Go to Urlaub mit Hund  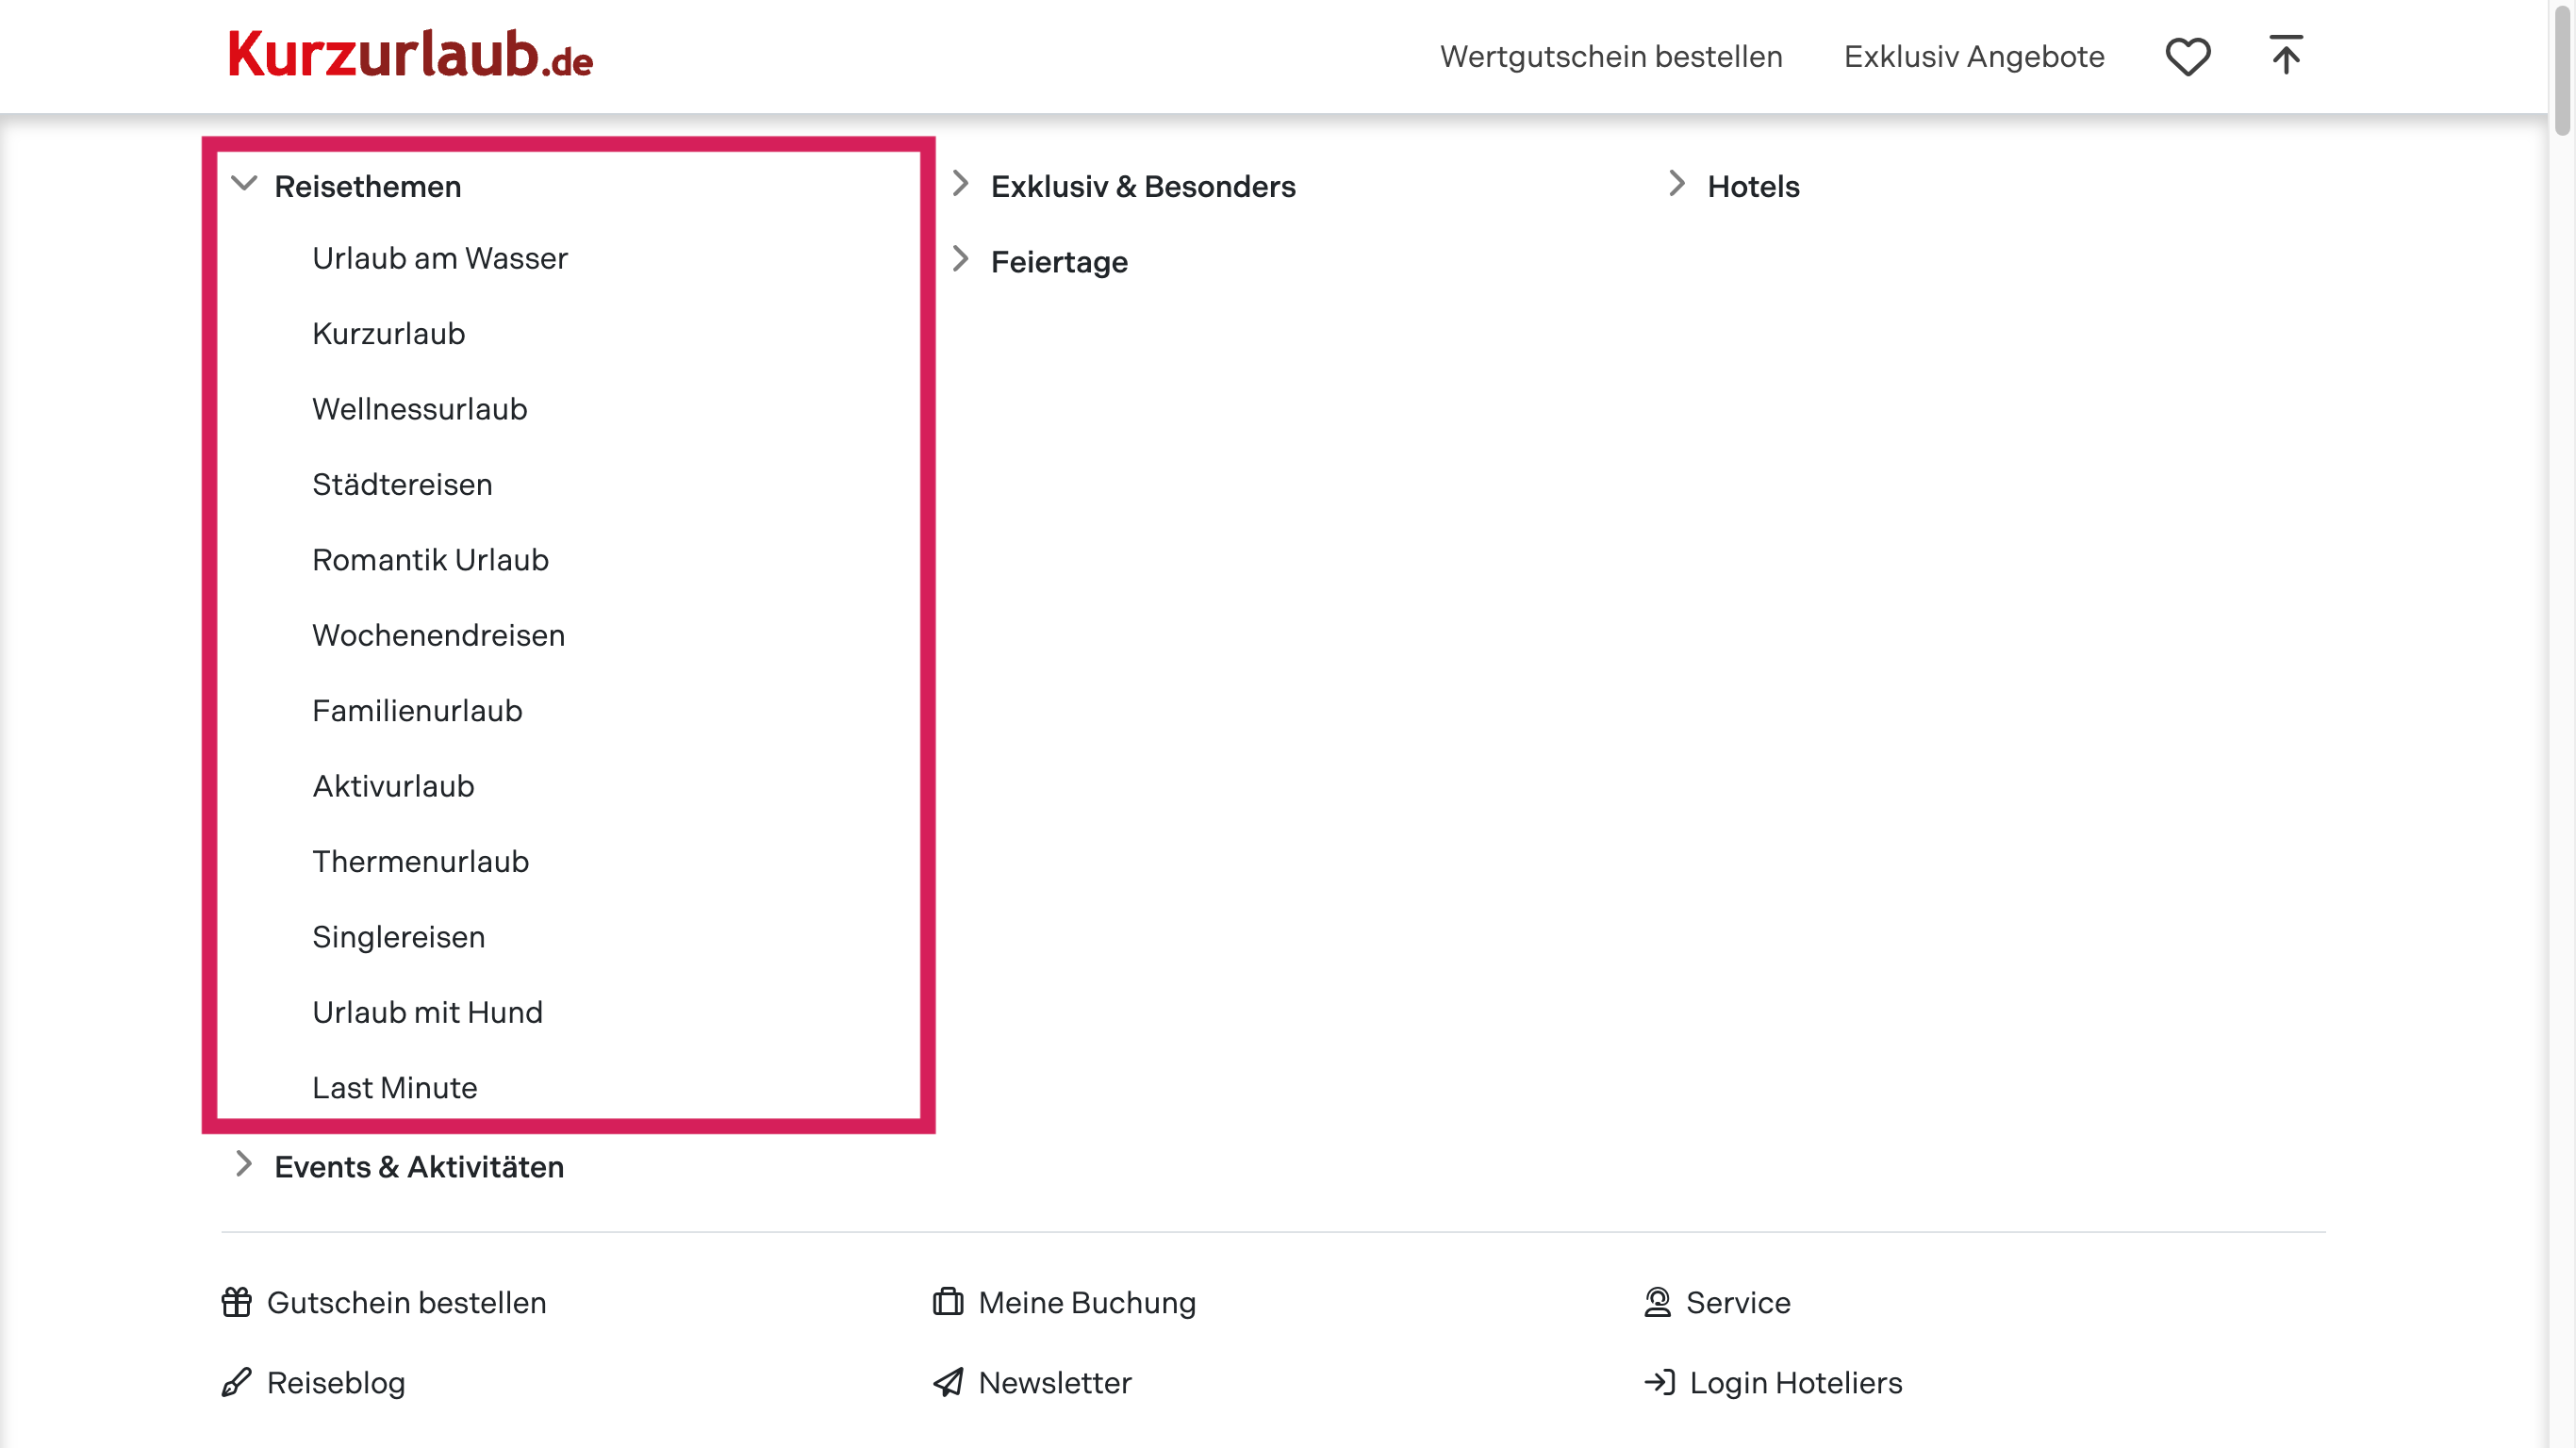pyautogui.click(x=427, y=1012)
